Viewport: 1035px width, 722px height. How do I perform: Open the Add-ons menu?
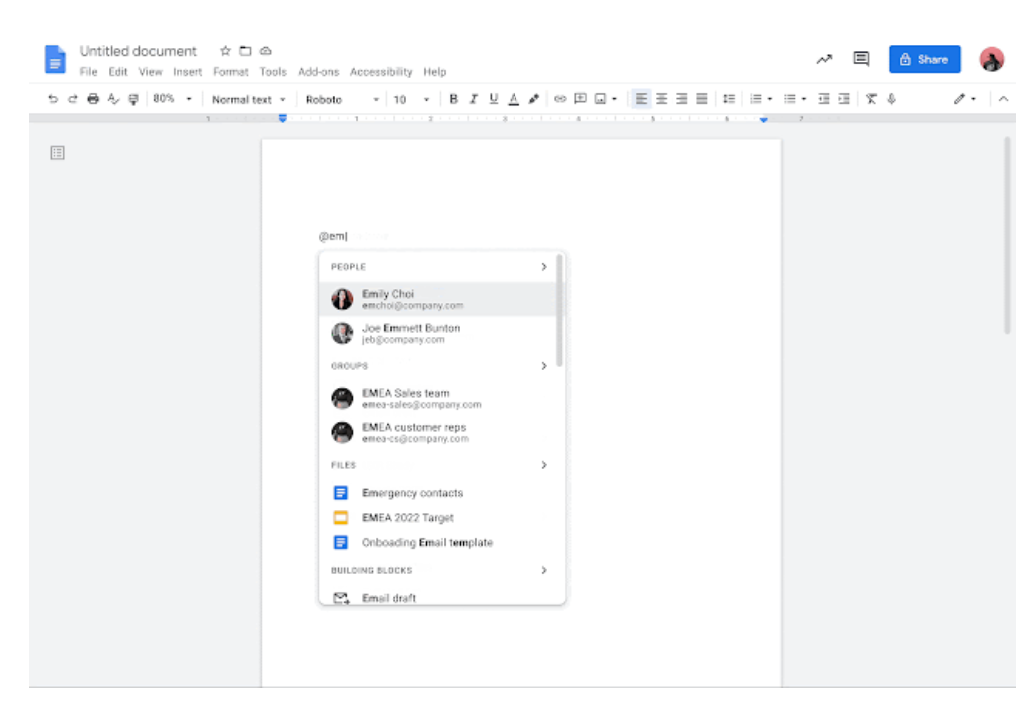tap(318, 72)
